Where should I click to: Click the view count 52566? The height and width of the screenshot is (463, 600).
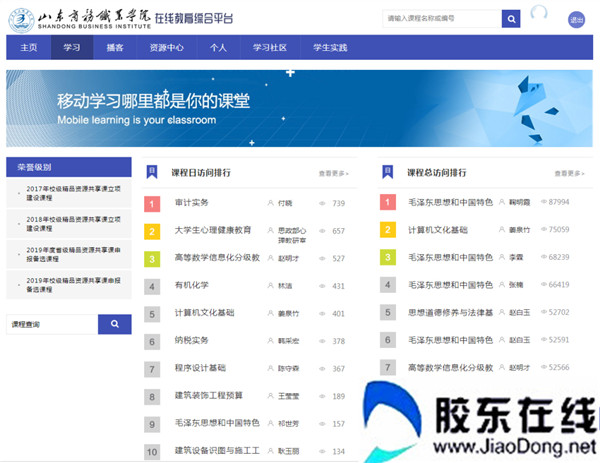coord(559,367)
